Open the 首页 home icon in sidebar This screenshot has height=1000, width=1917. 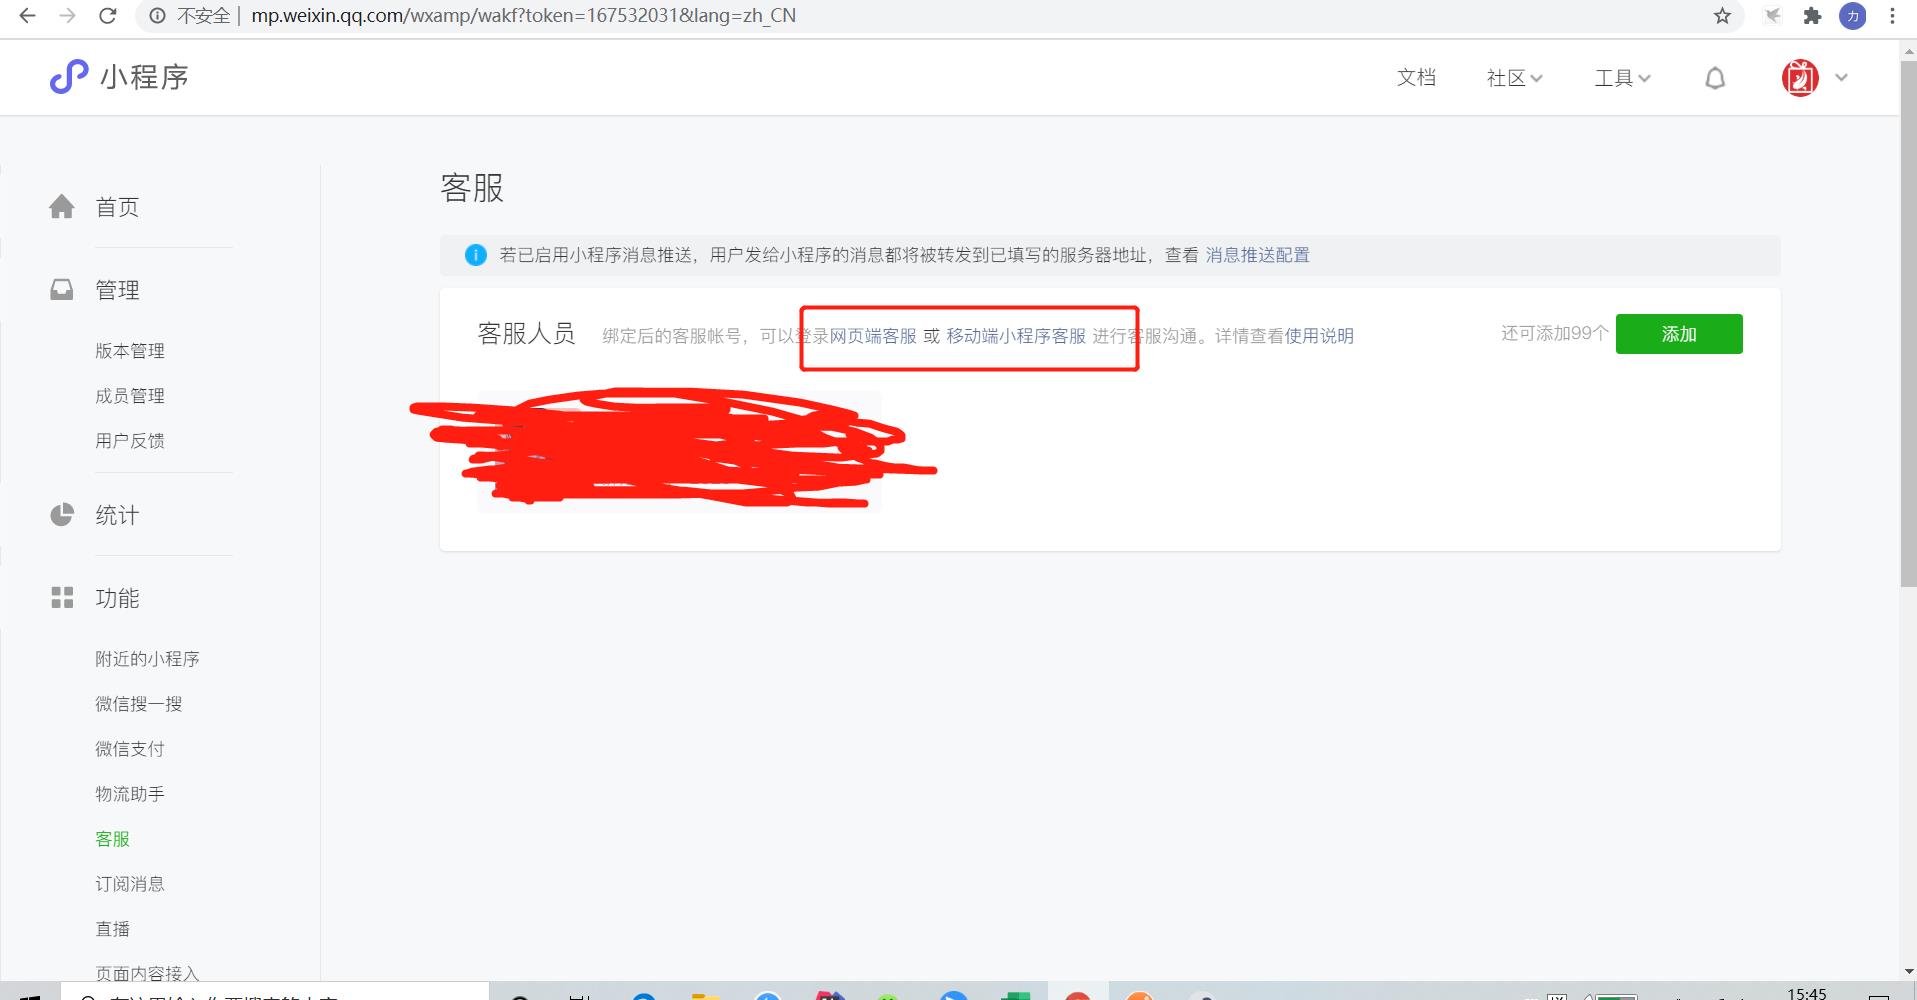coord(62,206)
